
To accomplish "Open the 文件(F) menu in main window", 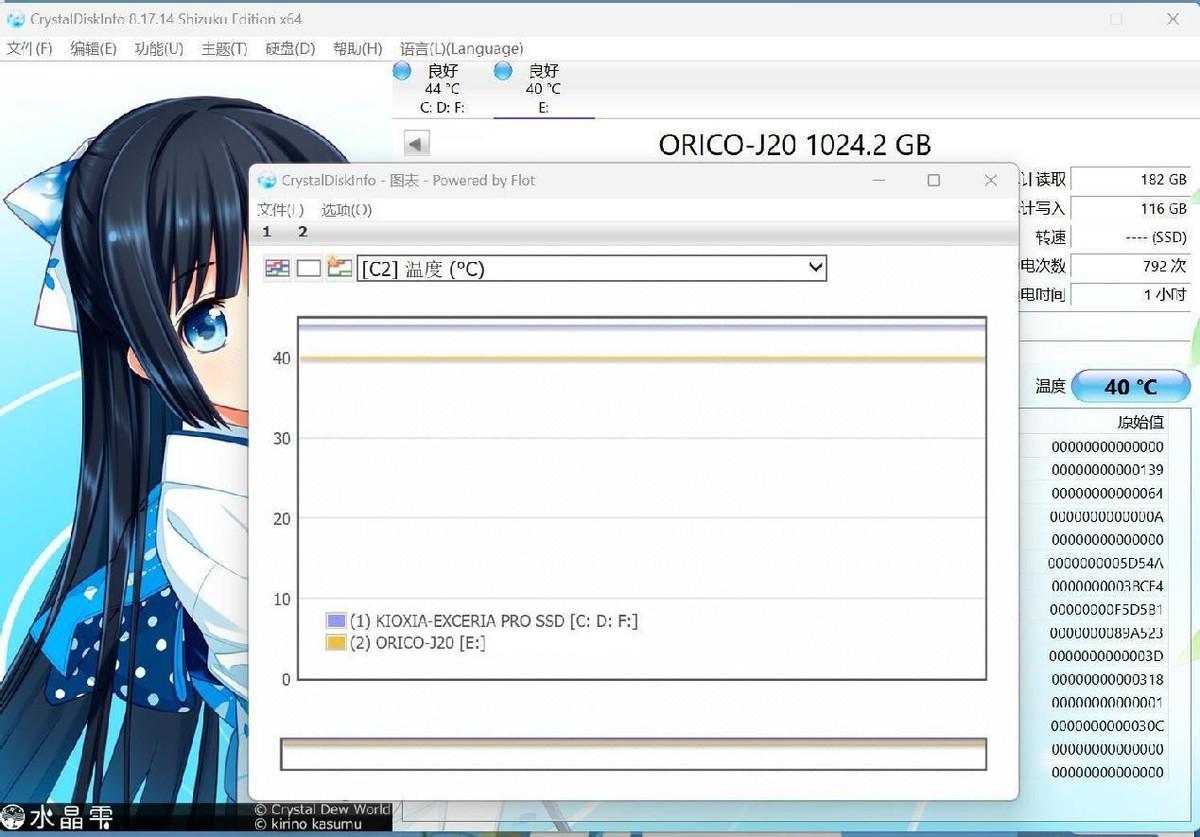I will (30, 48).
